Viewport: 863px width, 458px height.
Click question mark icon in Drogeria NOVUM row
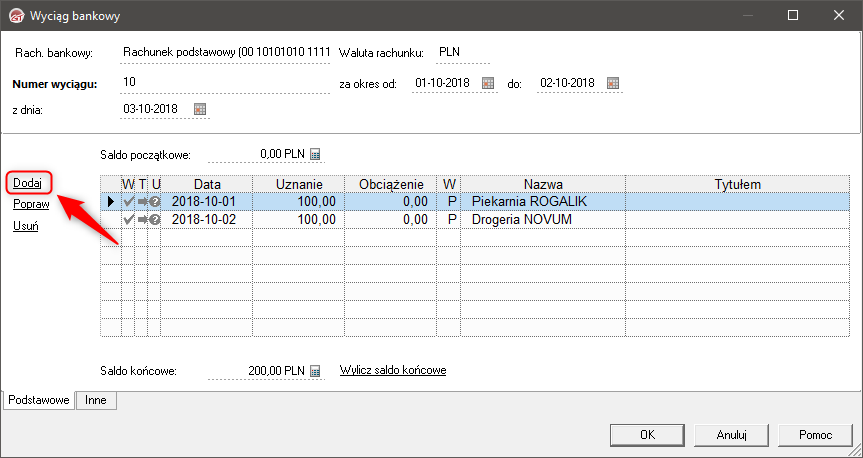point(154,220)
